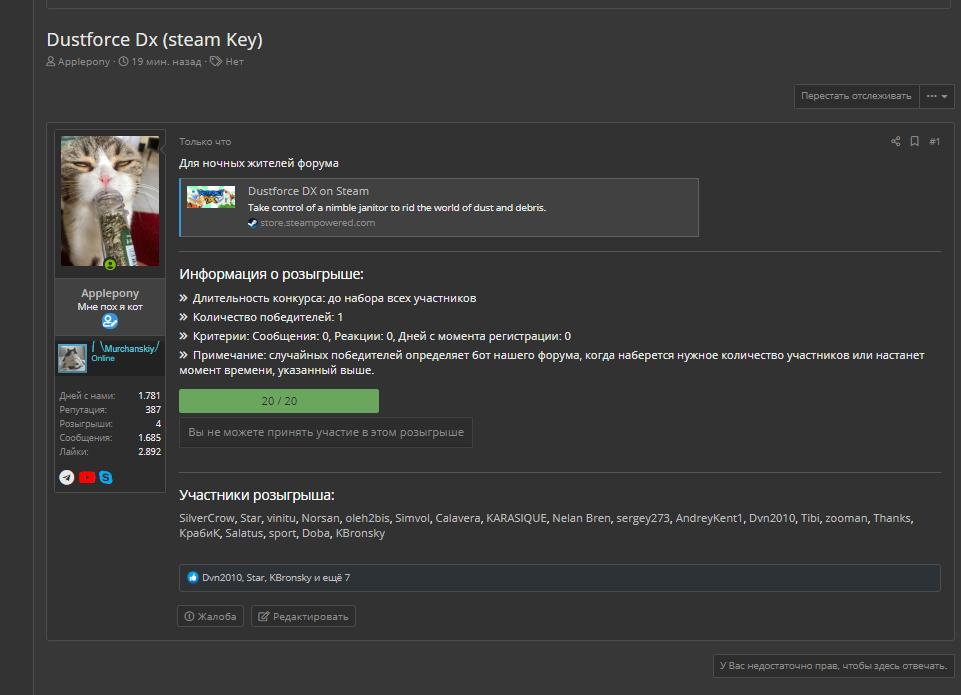This screenshot has width=961, height=695.
Task: Click the green online status indicator on avatar
Action: pos(110,265)
